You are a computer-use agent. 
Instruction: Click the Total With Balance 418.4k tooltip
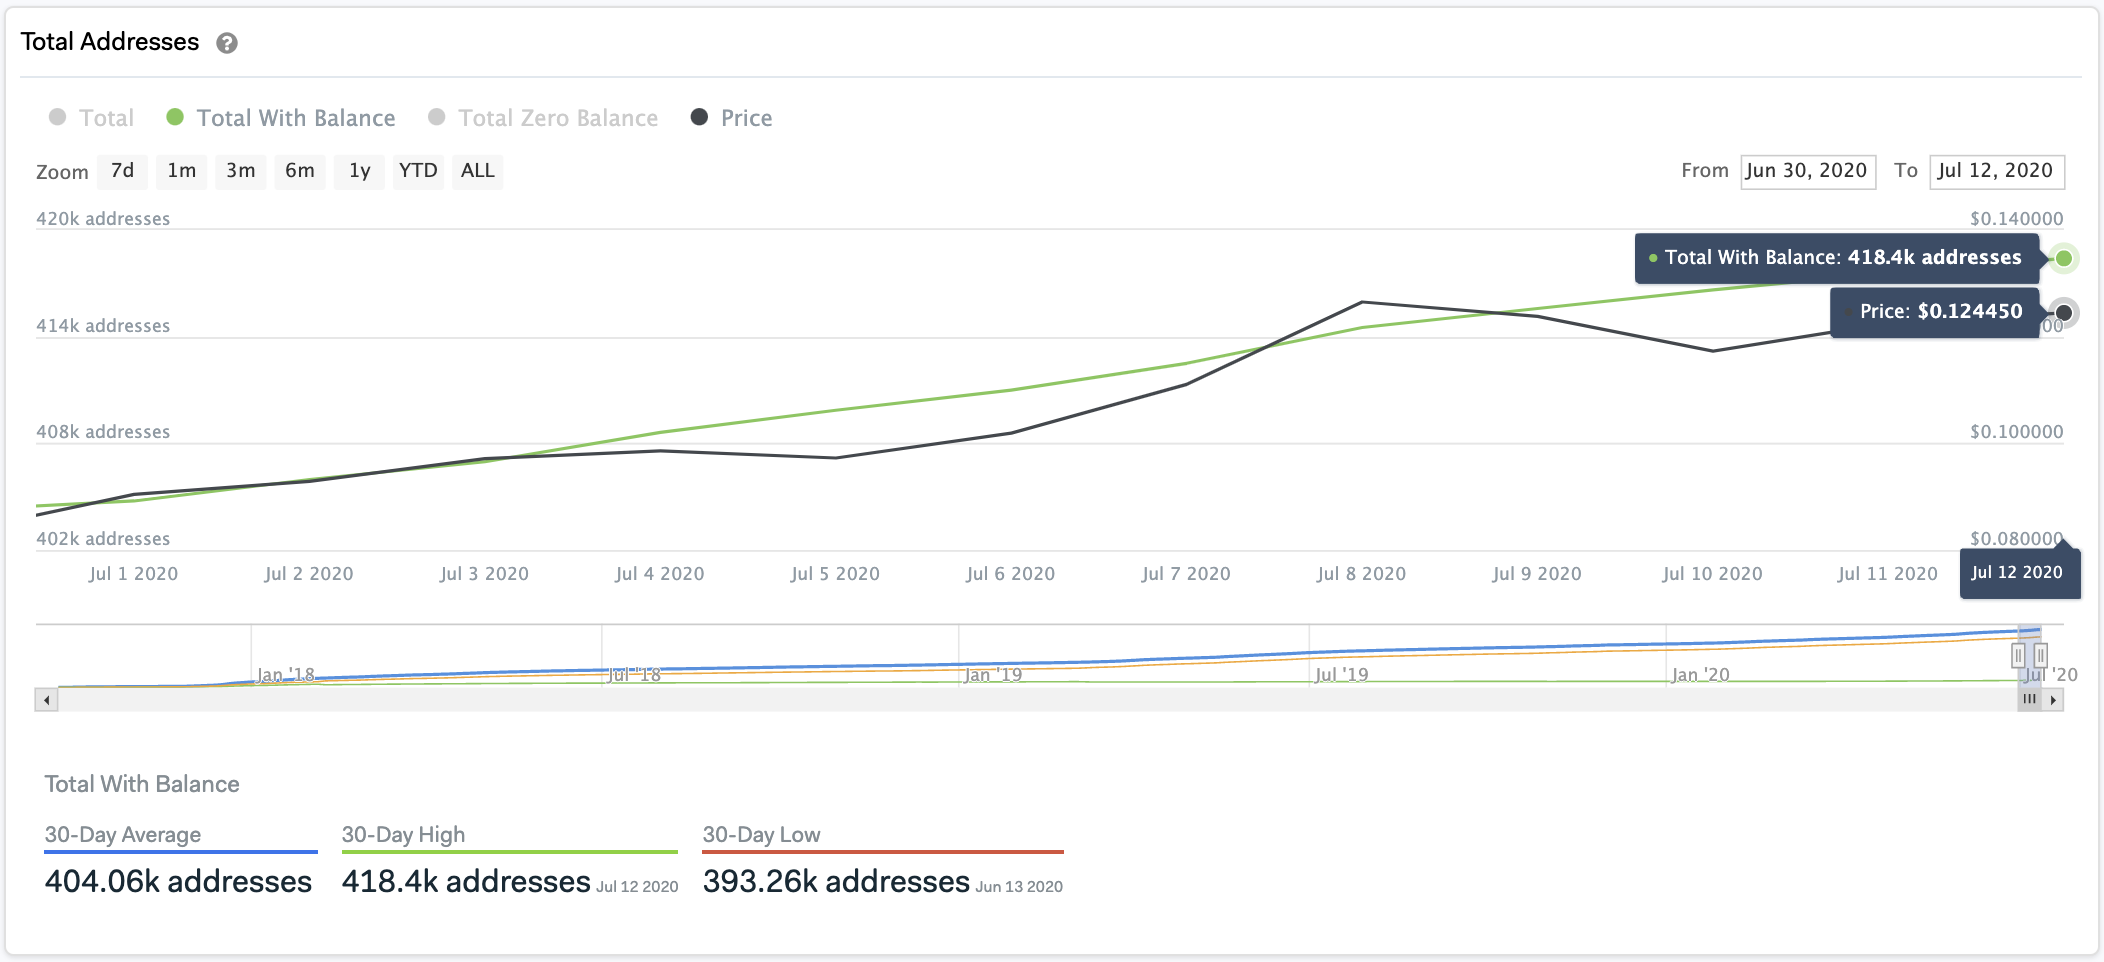pos(1836,258)
